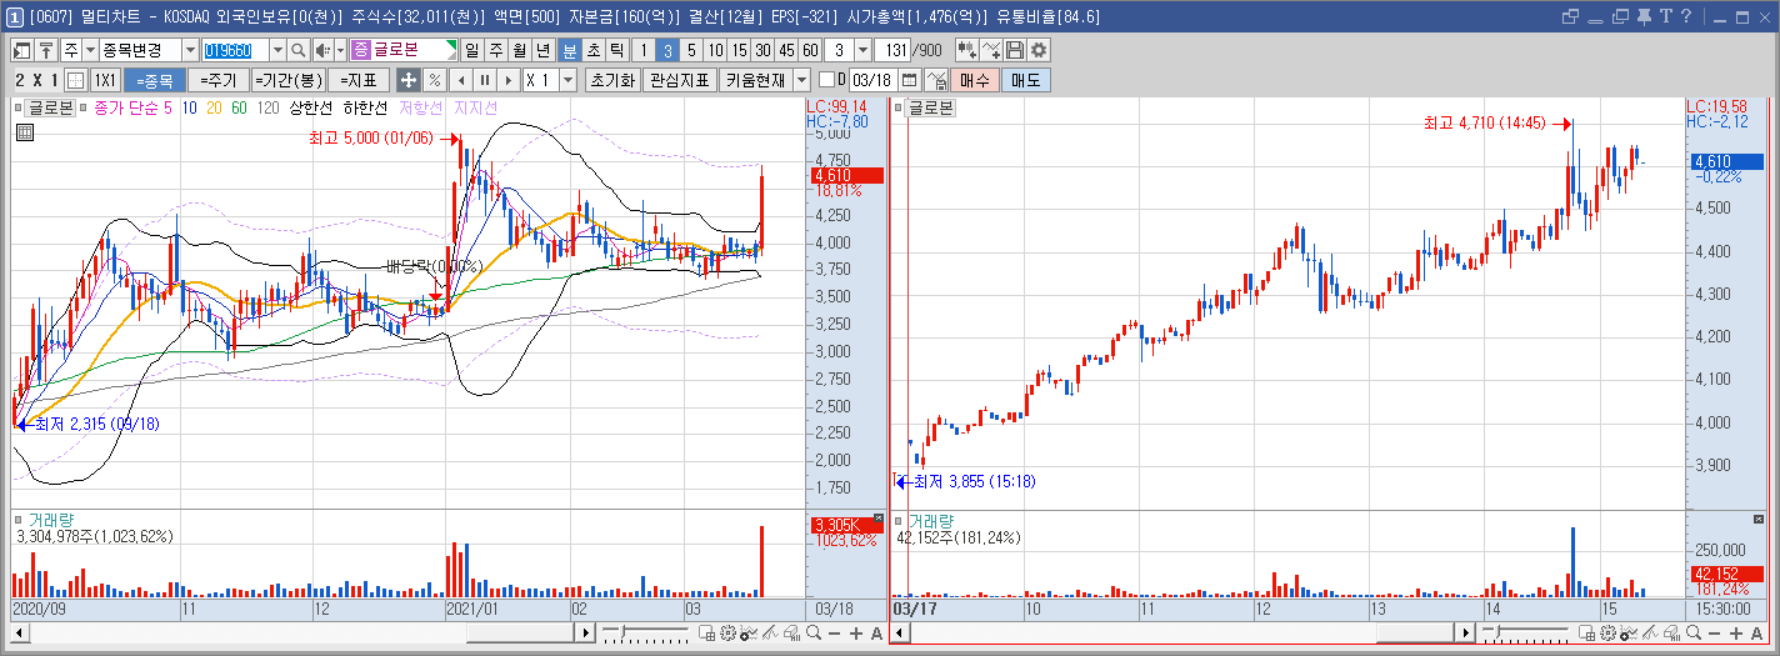Screen dimensions: 1780x656
Task: Select the 60 minute interval button
Action: [x=810, y=50]
